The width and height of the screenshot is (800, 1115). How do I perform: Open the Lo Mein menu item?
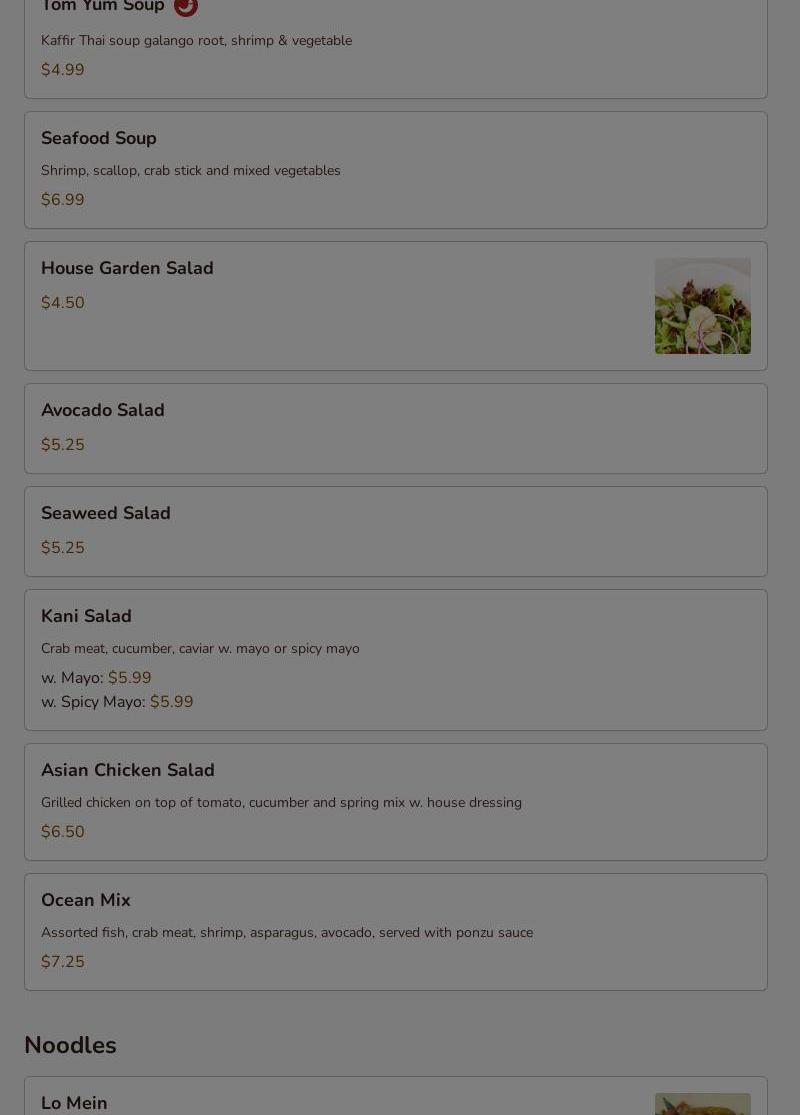(x=396, y=1096)
